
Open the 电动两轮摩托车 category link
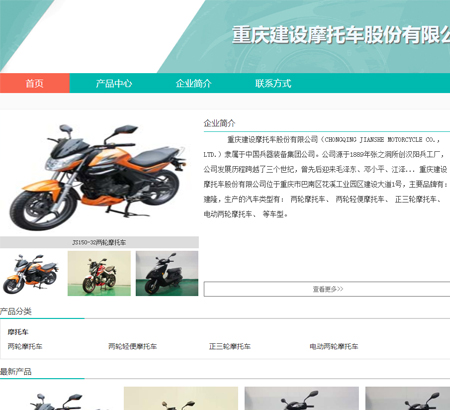(x=334, y=346)
